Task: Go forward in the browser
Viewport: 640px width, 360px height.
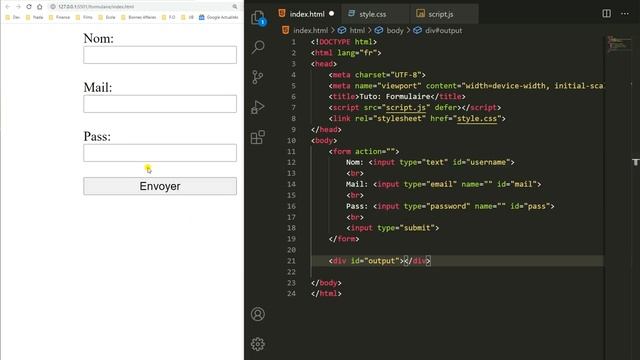Action: (18, 7)
